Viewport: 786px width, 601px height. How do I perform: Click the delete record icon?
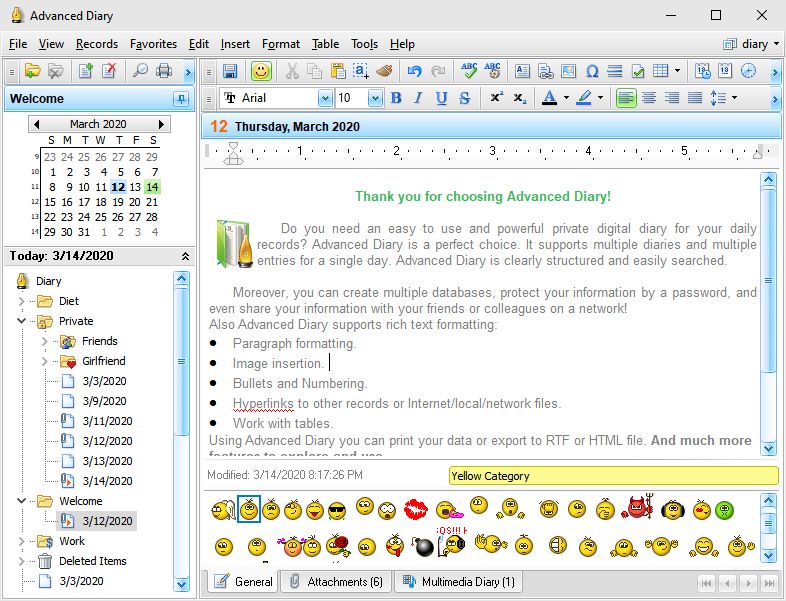pyautogui.click(x=109, y=71)
